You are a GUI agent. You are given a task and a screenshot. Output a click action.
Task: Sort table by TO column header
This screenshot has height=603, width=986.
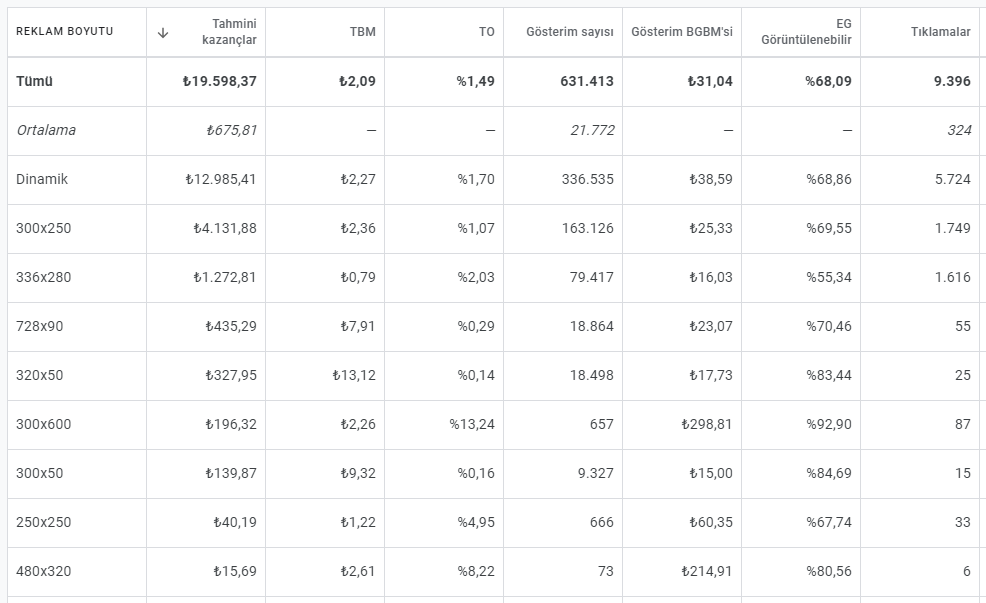point(487,32)
